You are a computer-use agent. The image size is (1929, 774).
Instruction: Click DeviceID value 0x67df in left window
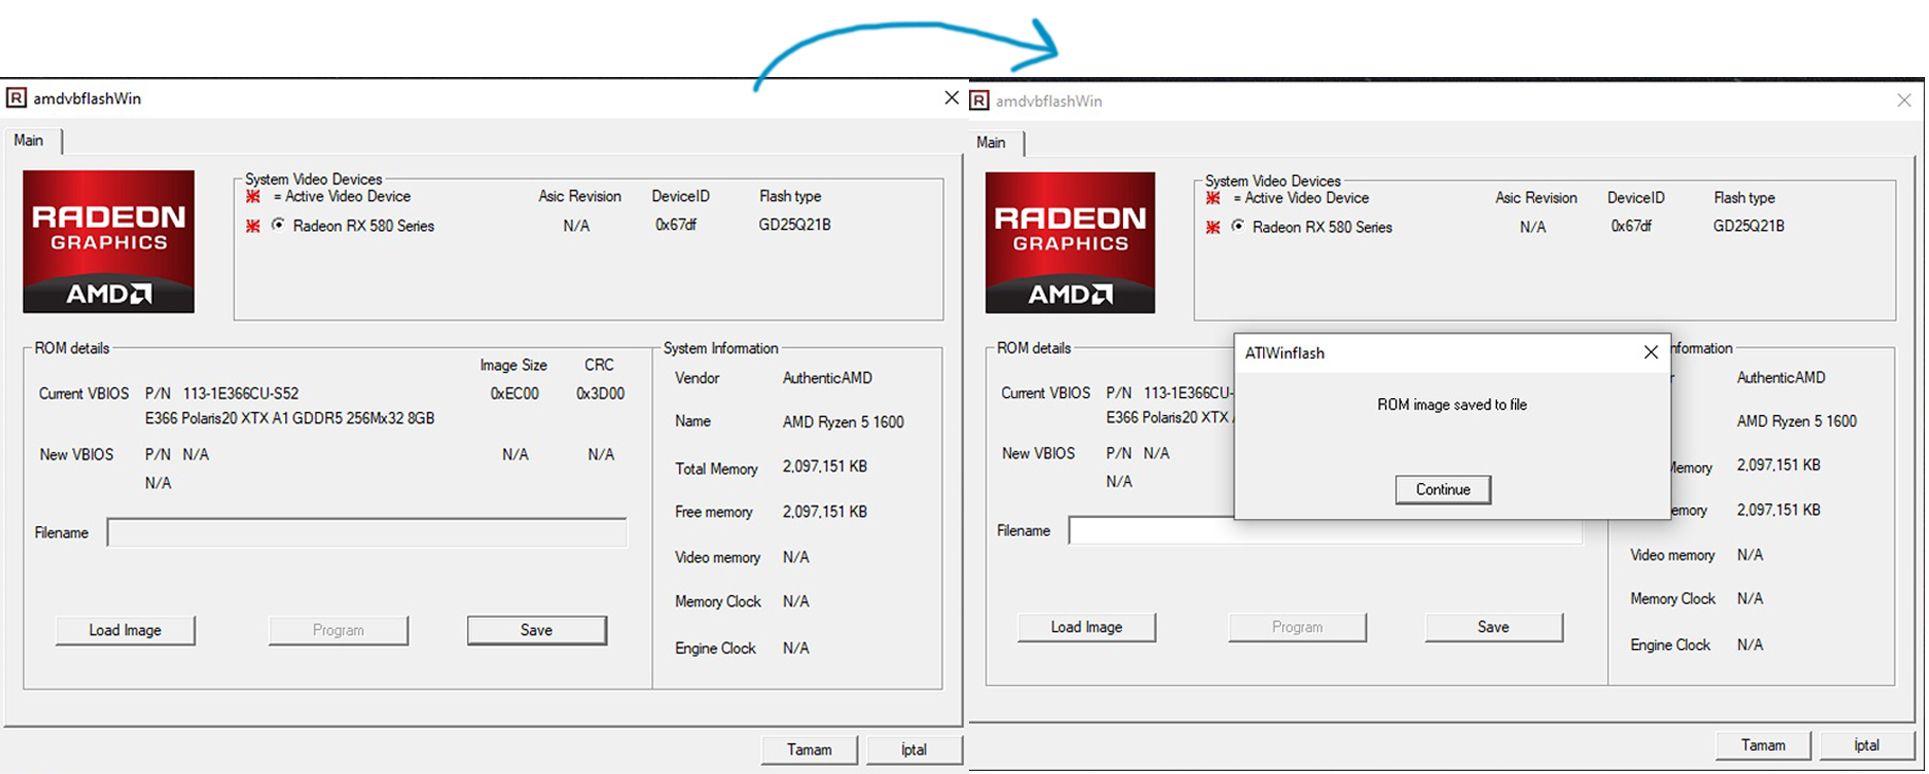pos(676,225)
